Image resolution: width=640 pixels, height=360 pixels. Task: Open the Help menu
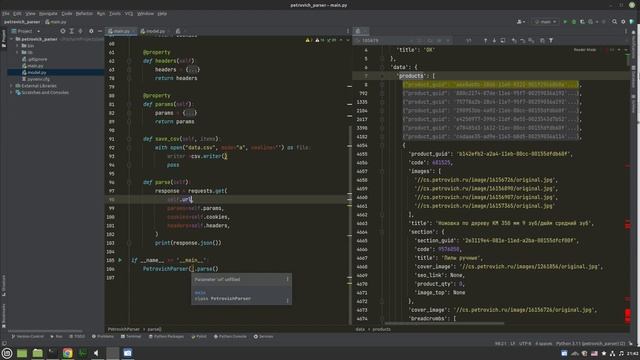(162, 13)
